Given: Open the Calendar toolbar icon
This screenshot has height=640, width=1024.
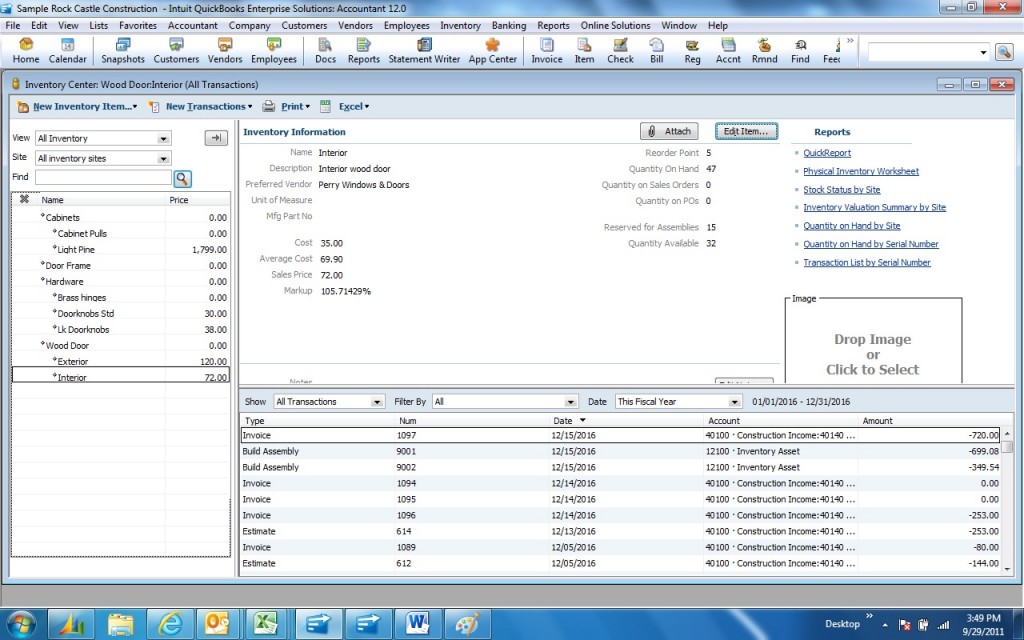Looking at the screenshot, I should (x=67, y=50).
